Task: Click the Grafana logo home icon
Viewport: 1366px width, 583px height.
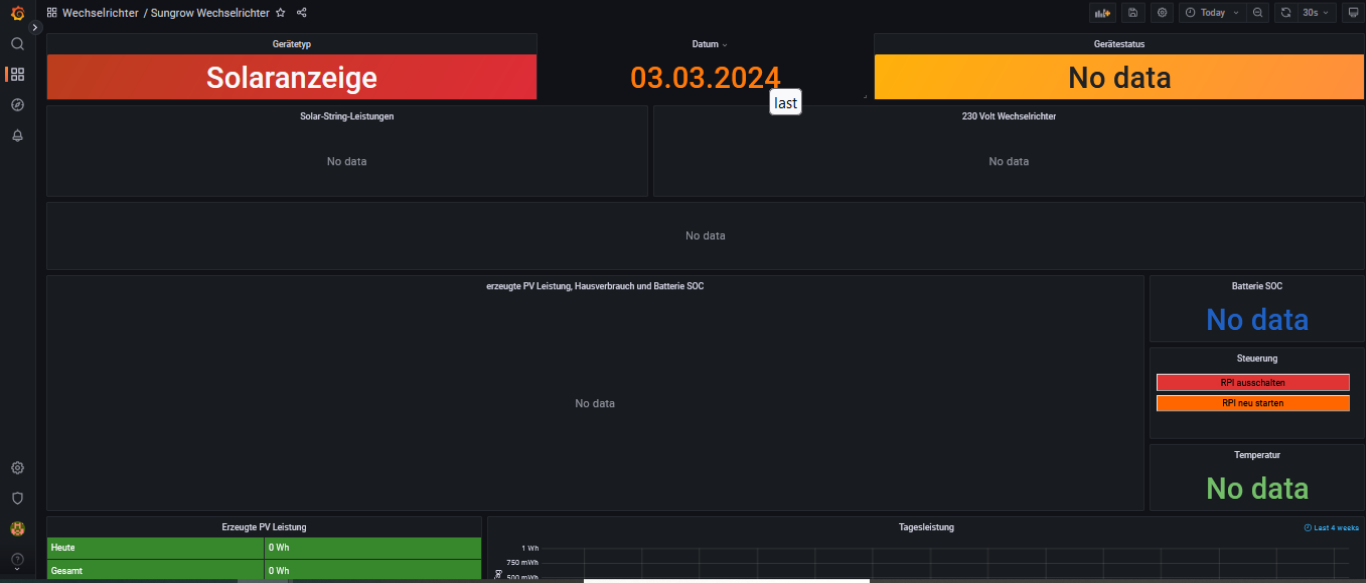Action: (17, 13)
